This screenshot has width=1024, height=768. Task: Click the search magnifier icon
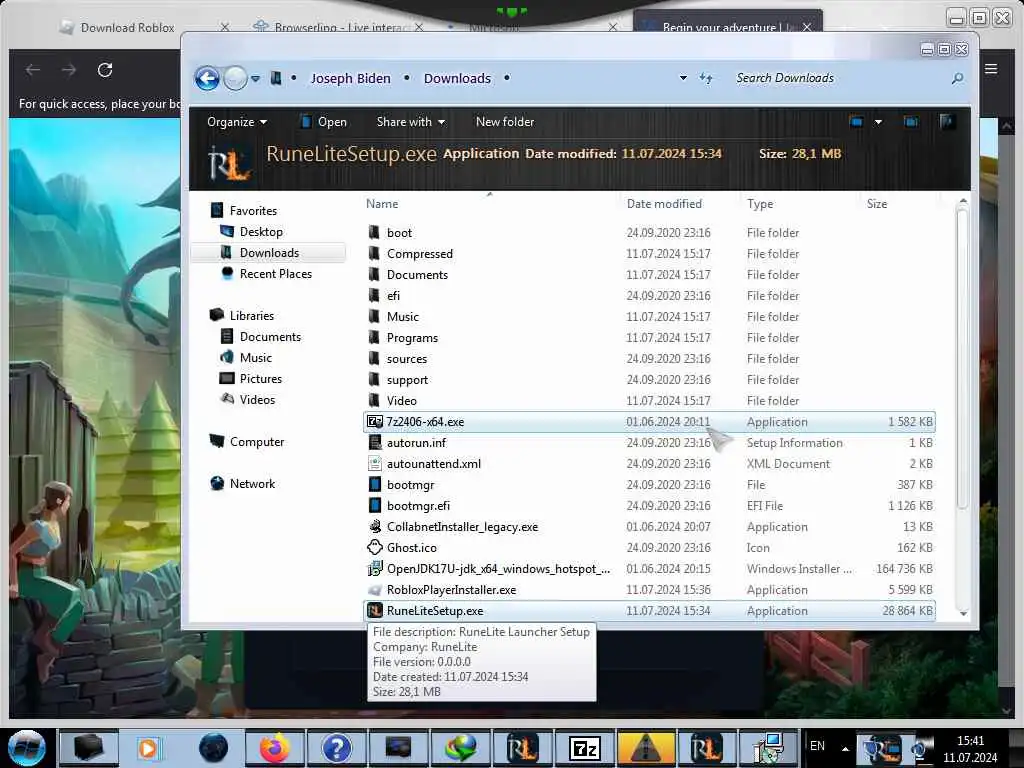point(957,78)
